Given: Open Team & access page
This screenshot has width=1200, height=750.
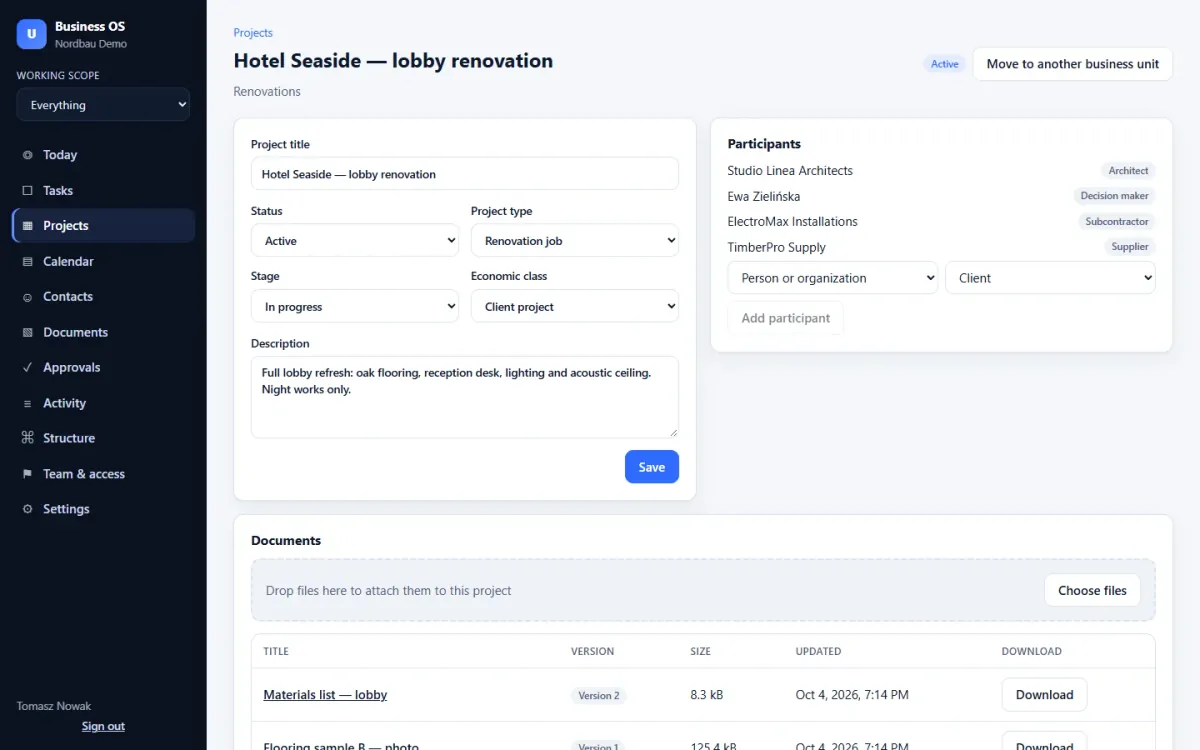Looking at the screenshot, I should tap(103, 474).
